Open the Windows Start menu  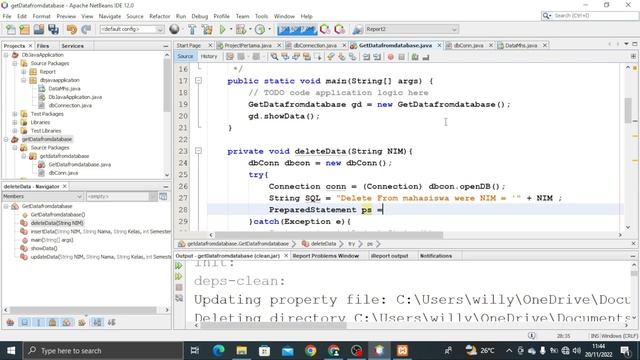coord(11,351)
